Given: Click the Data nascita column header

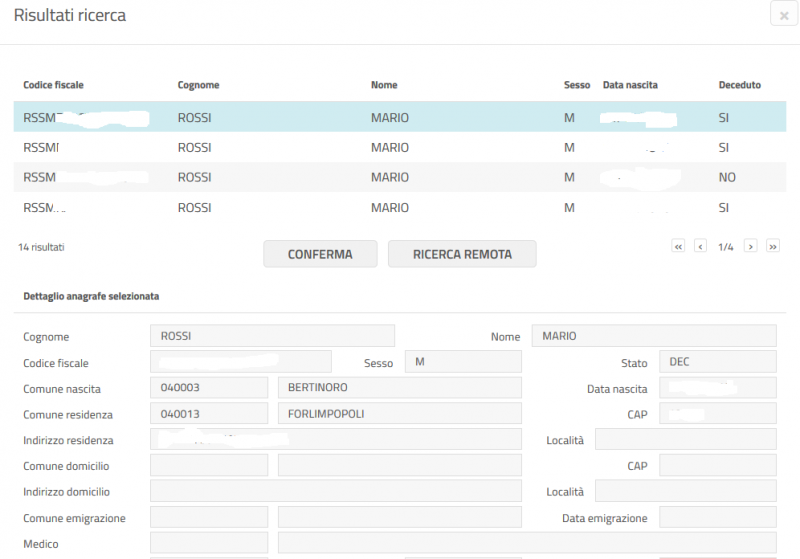Looking at the screenshot, I should 630,85.
